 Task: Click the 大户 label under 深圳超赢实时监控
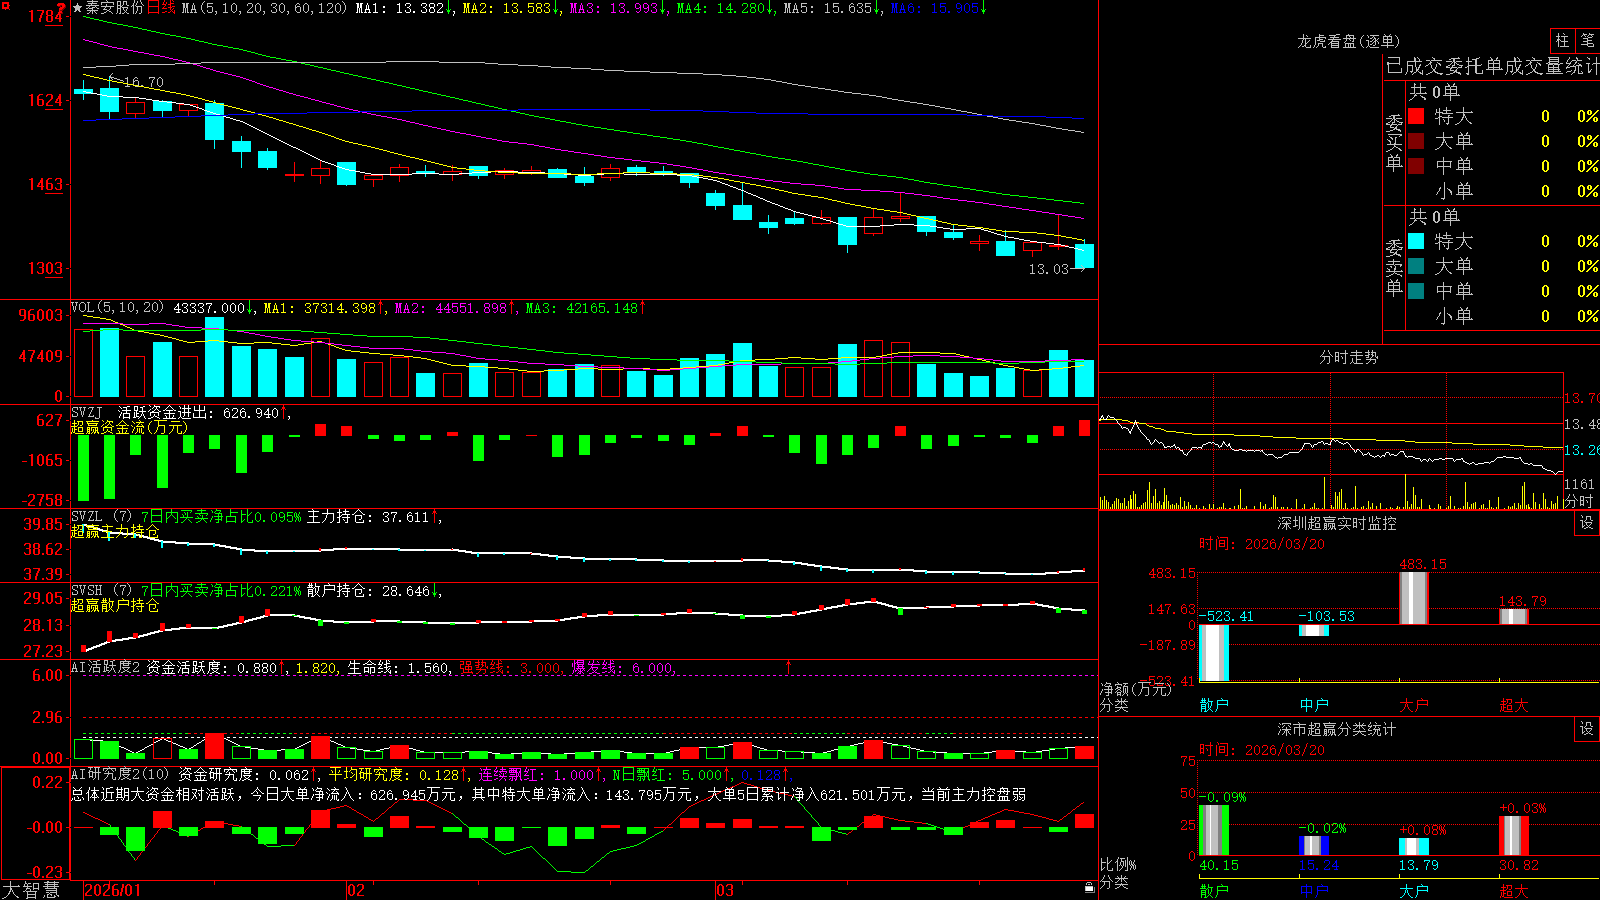1413,705
